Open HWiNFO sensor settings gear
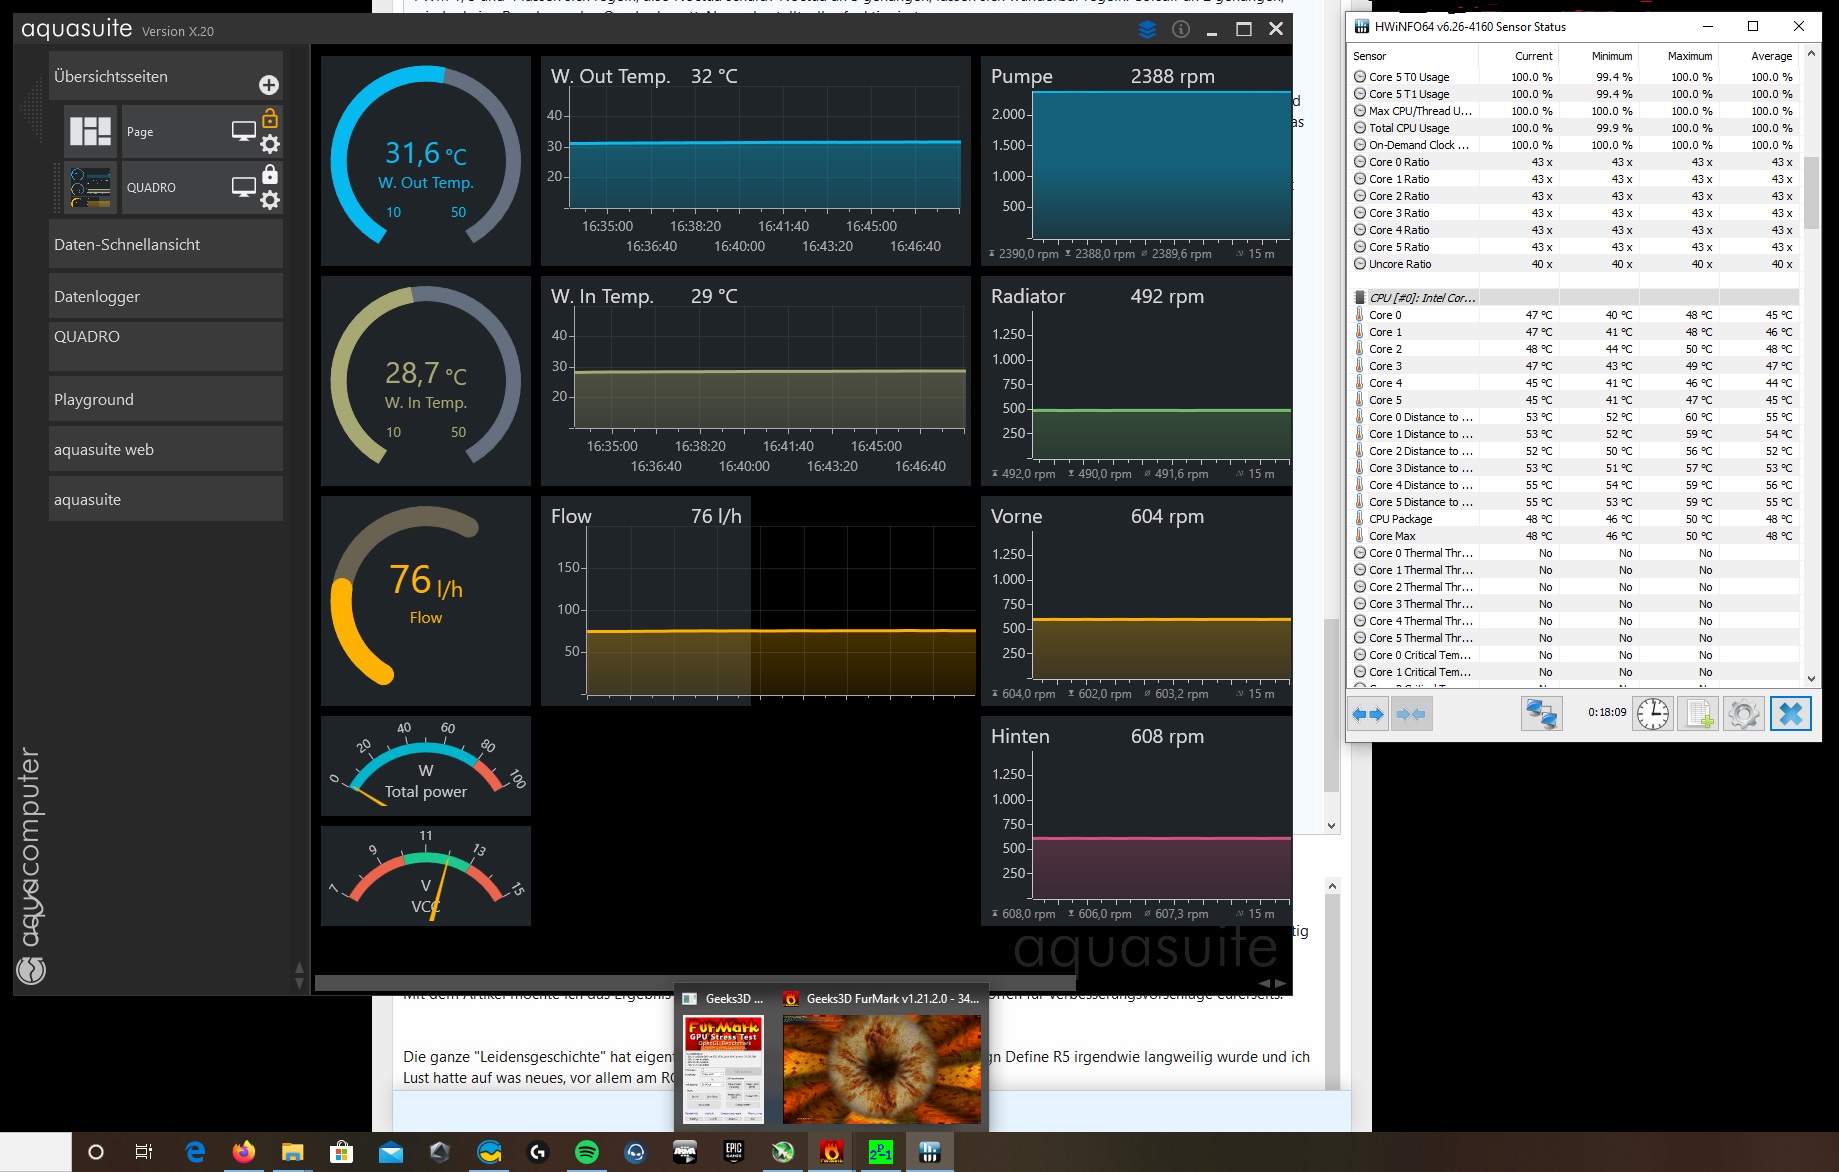The image size is (1839, 1172). point(1743,713)
